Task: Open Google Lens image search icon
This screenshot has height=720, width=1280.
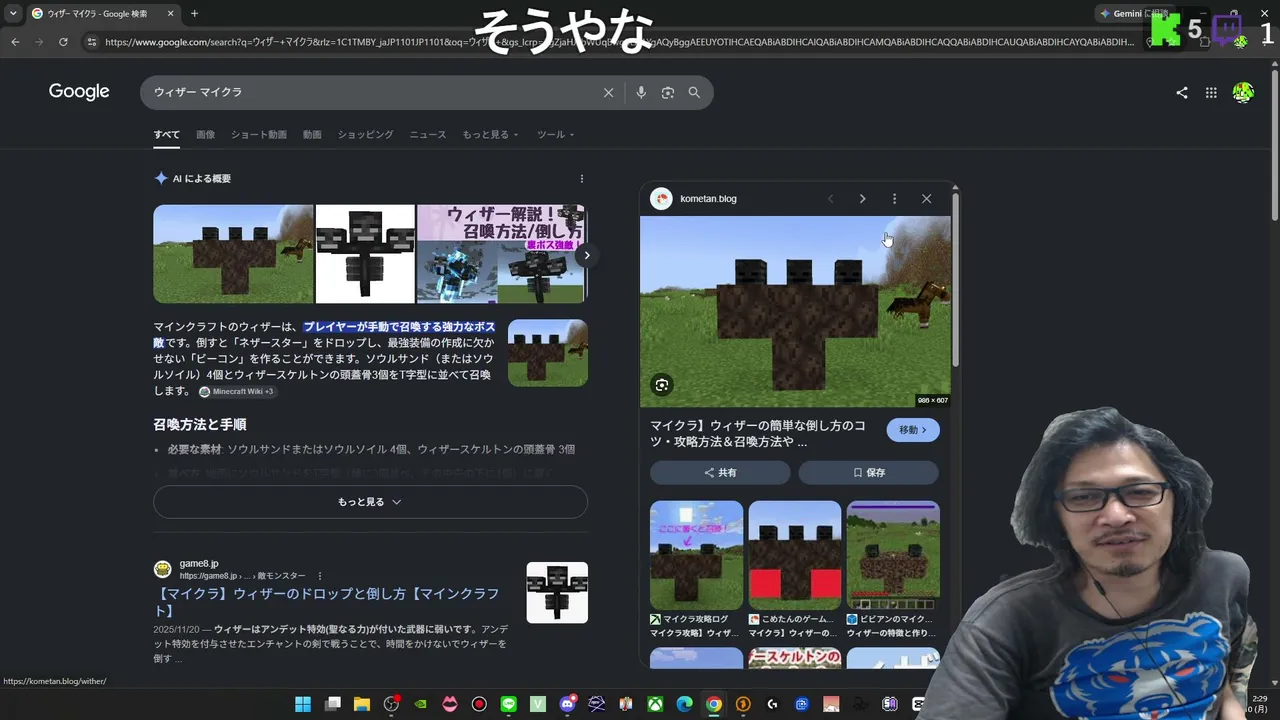Action: point(668,93)
